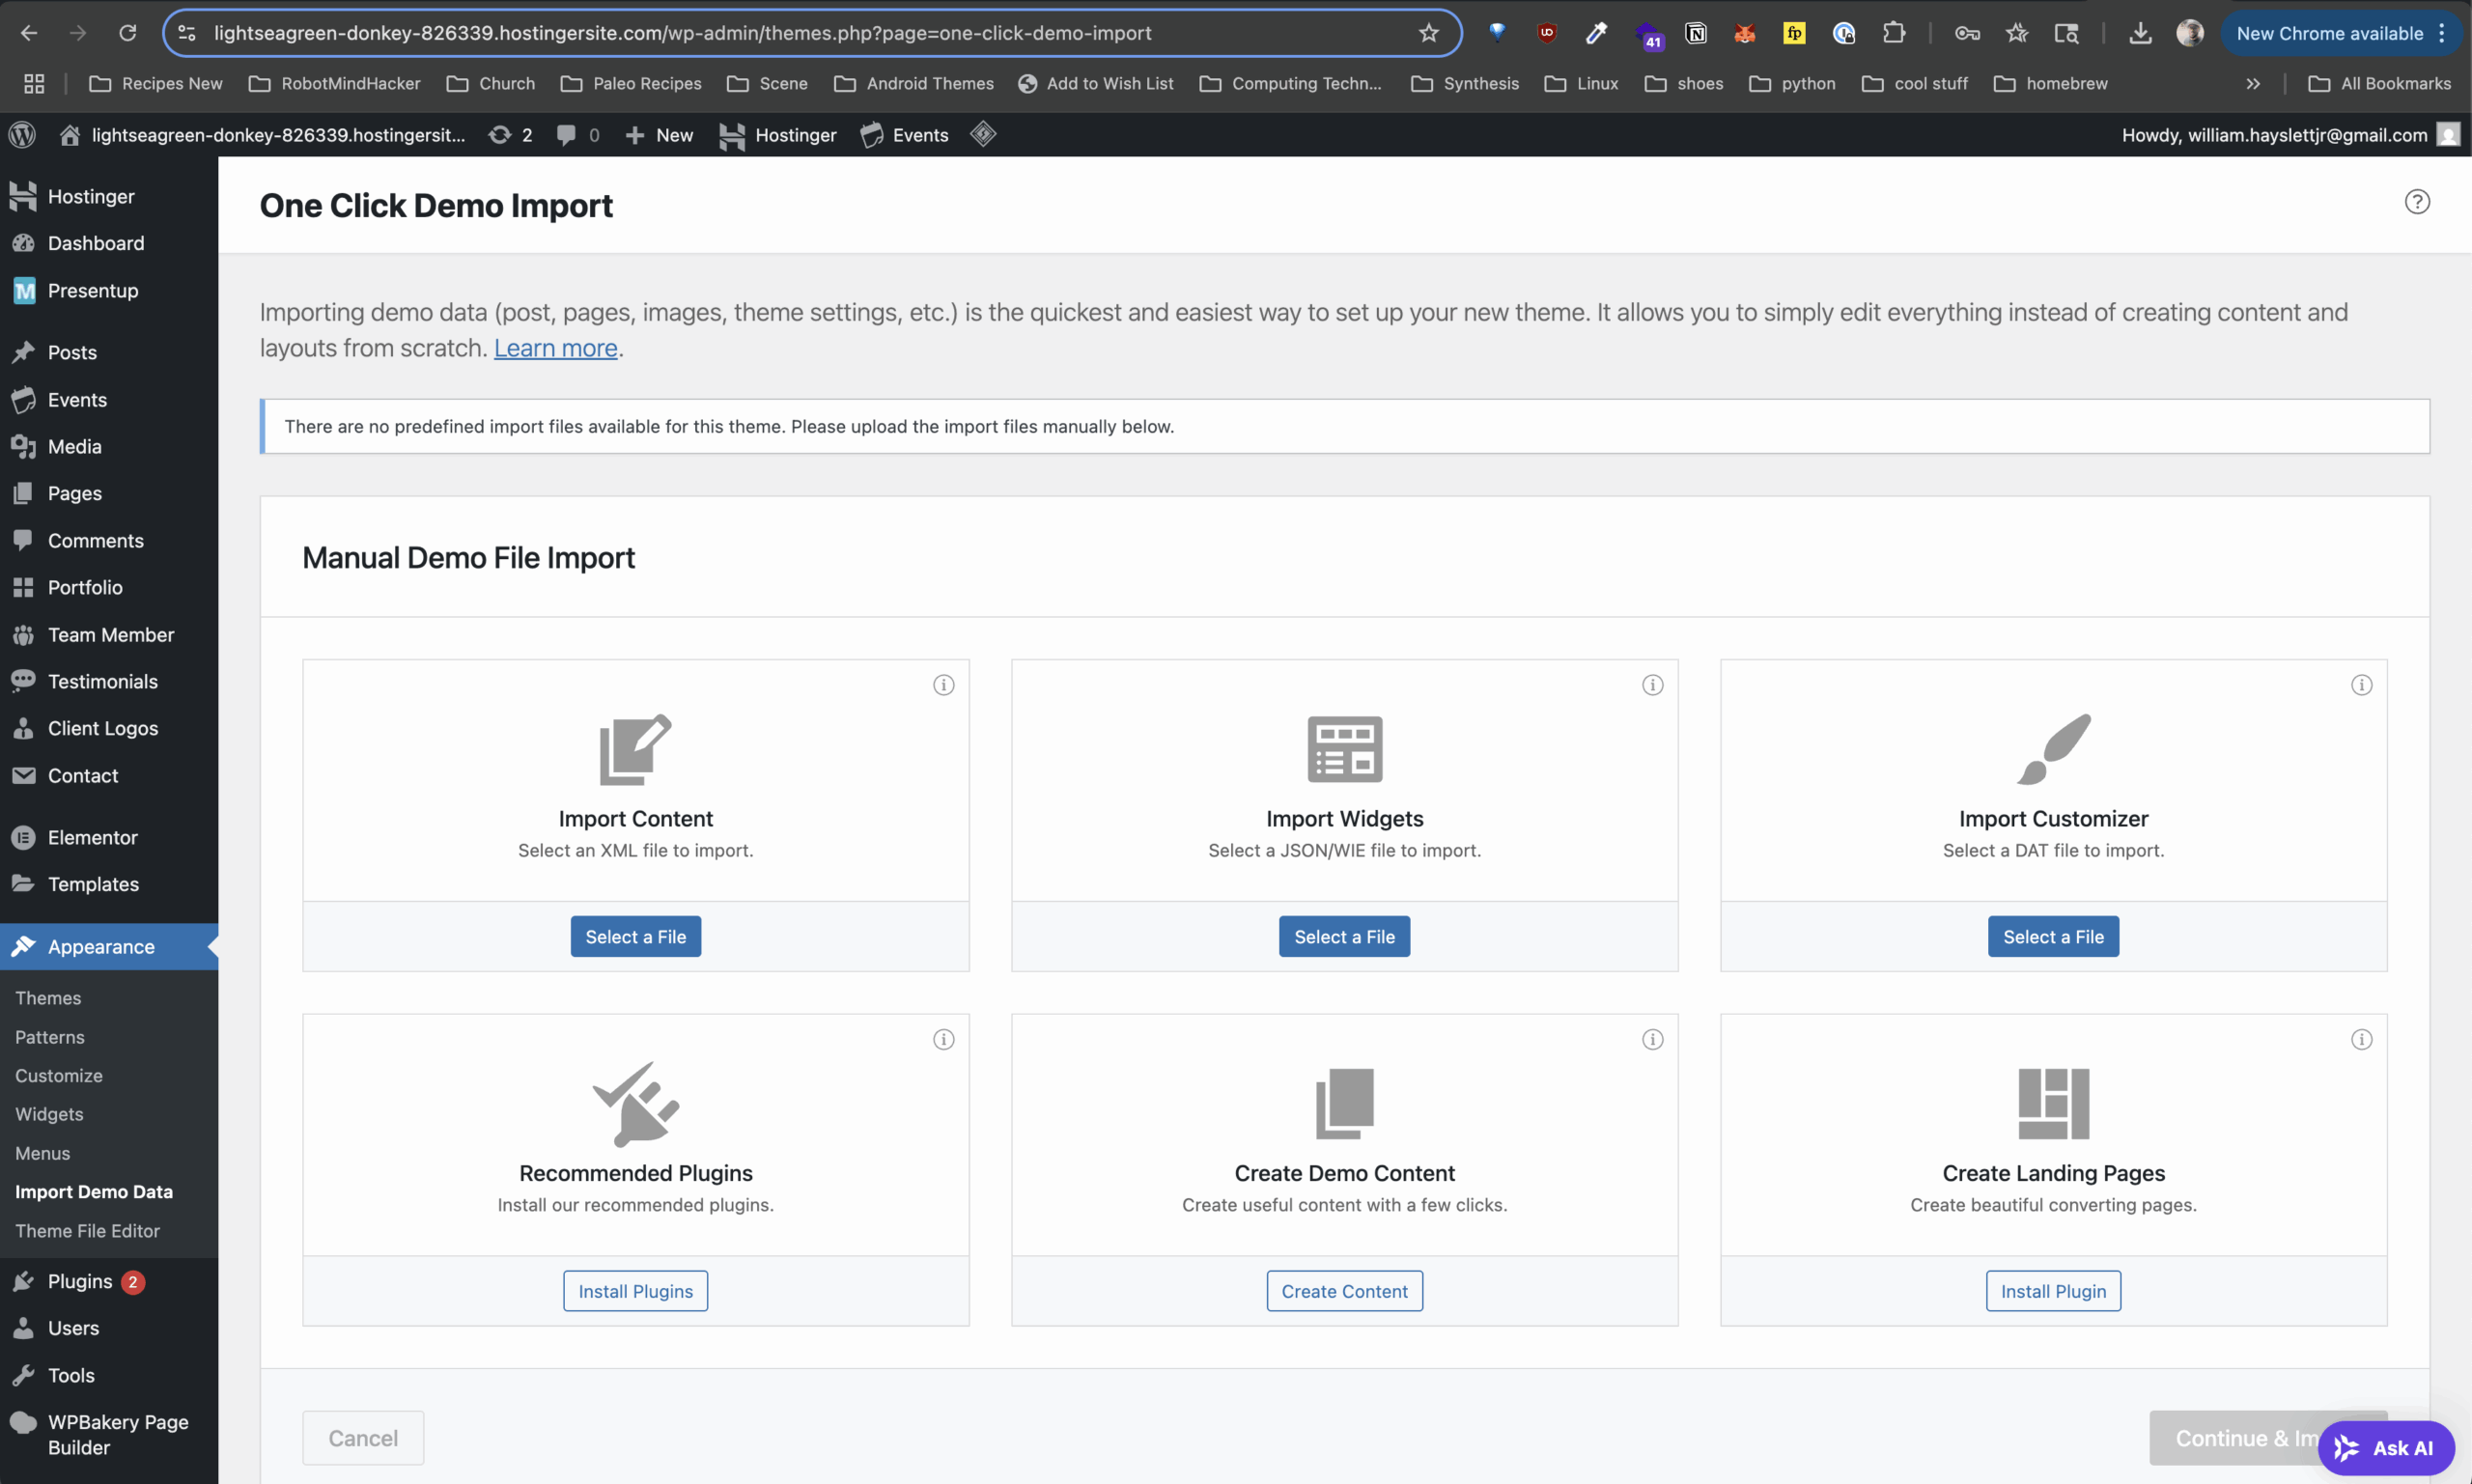Open the Customize submenu item
The image size is (2472, 1484).
59,1076
